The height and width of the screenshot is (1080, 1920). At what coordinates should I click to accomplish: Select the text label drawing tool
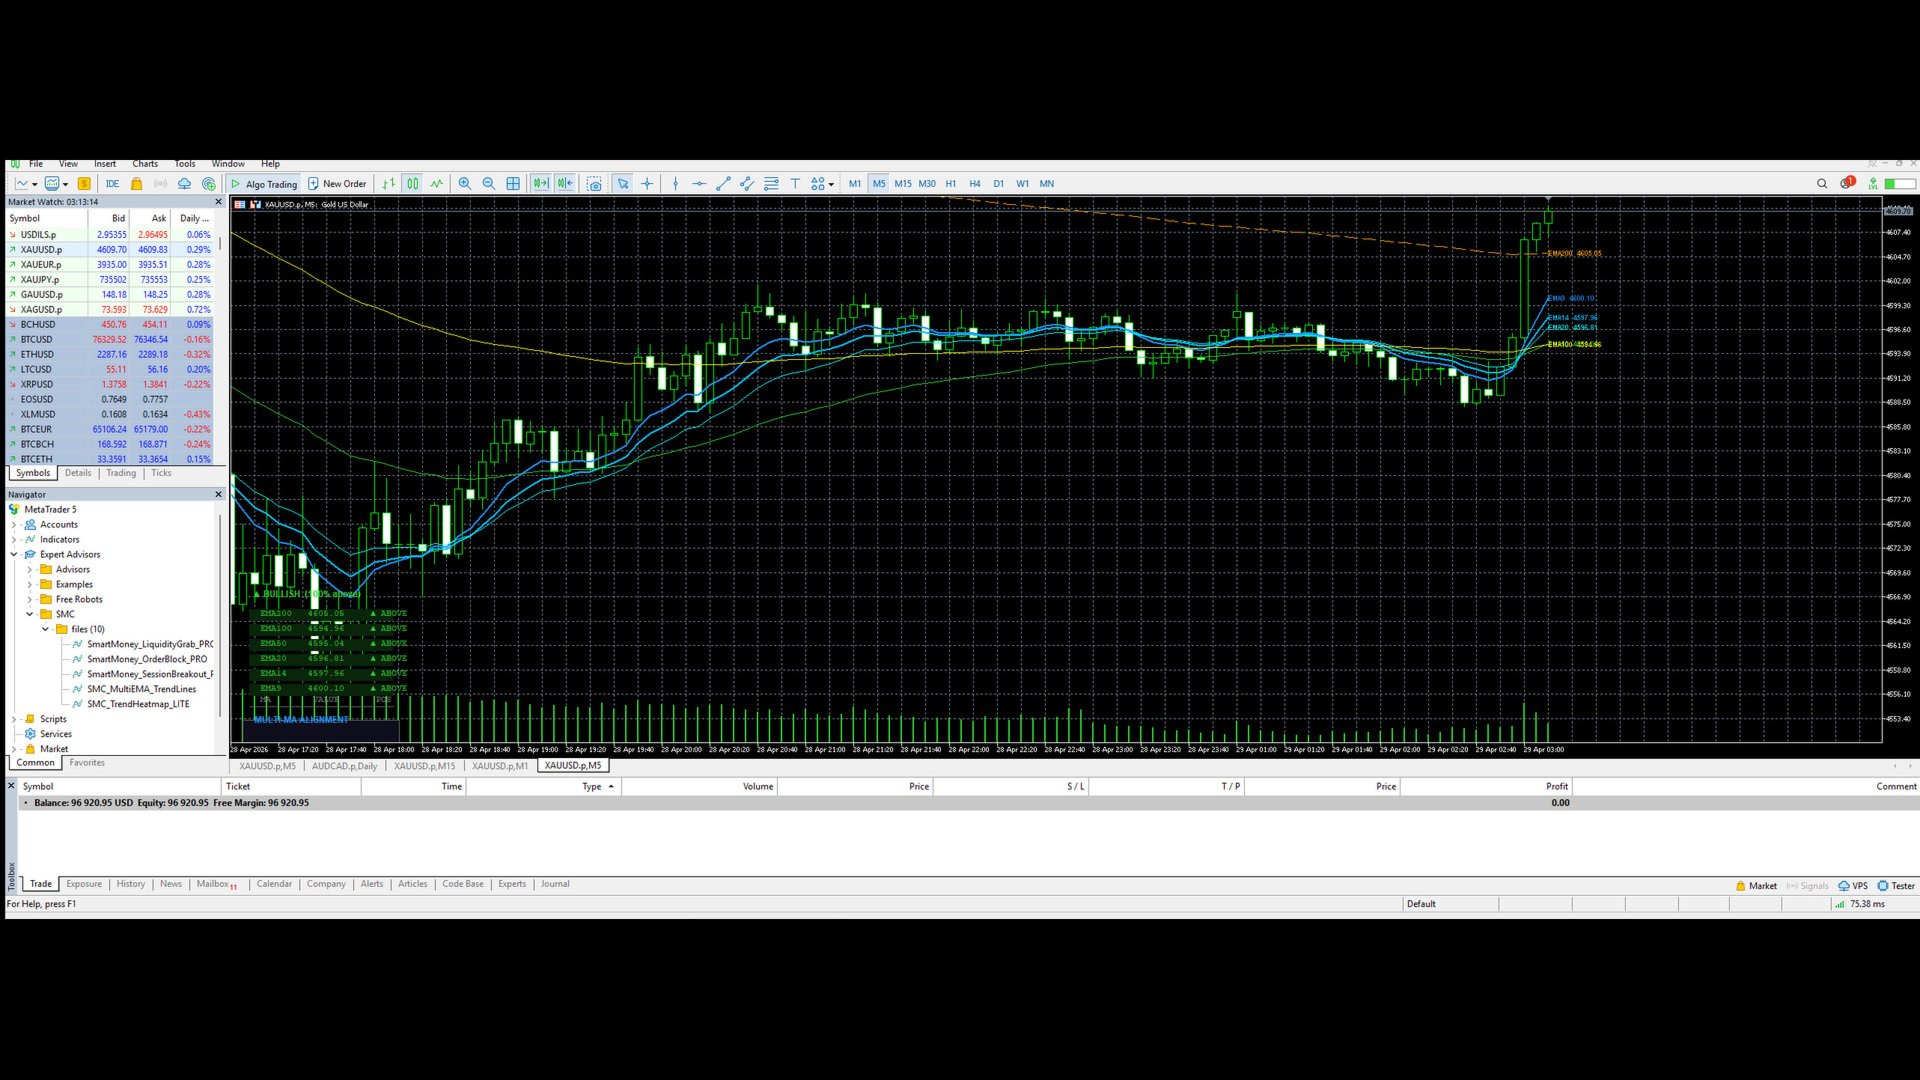click(795, 184)
